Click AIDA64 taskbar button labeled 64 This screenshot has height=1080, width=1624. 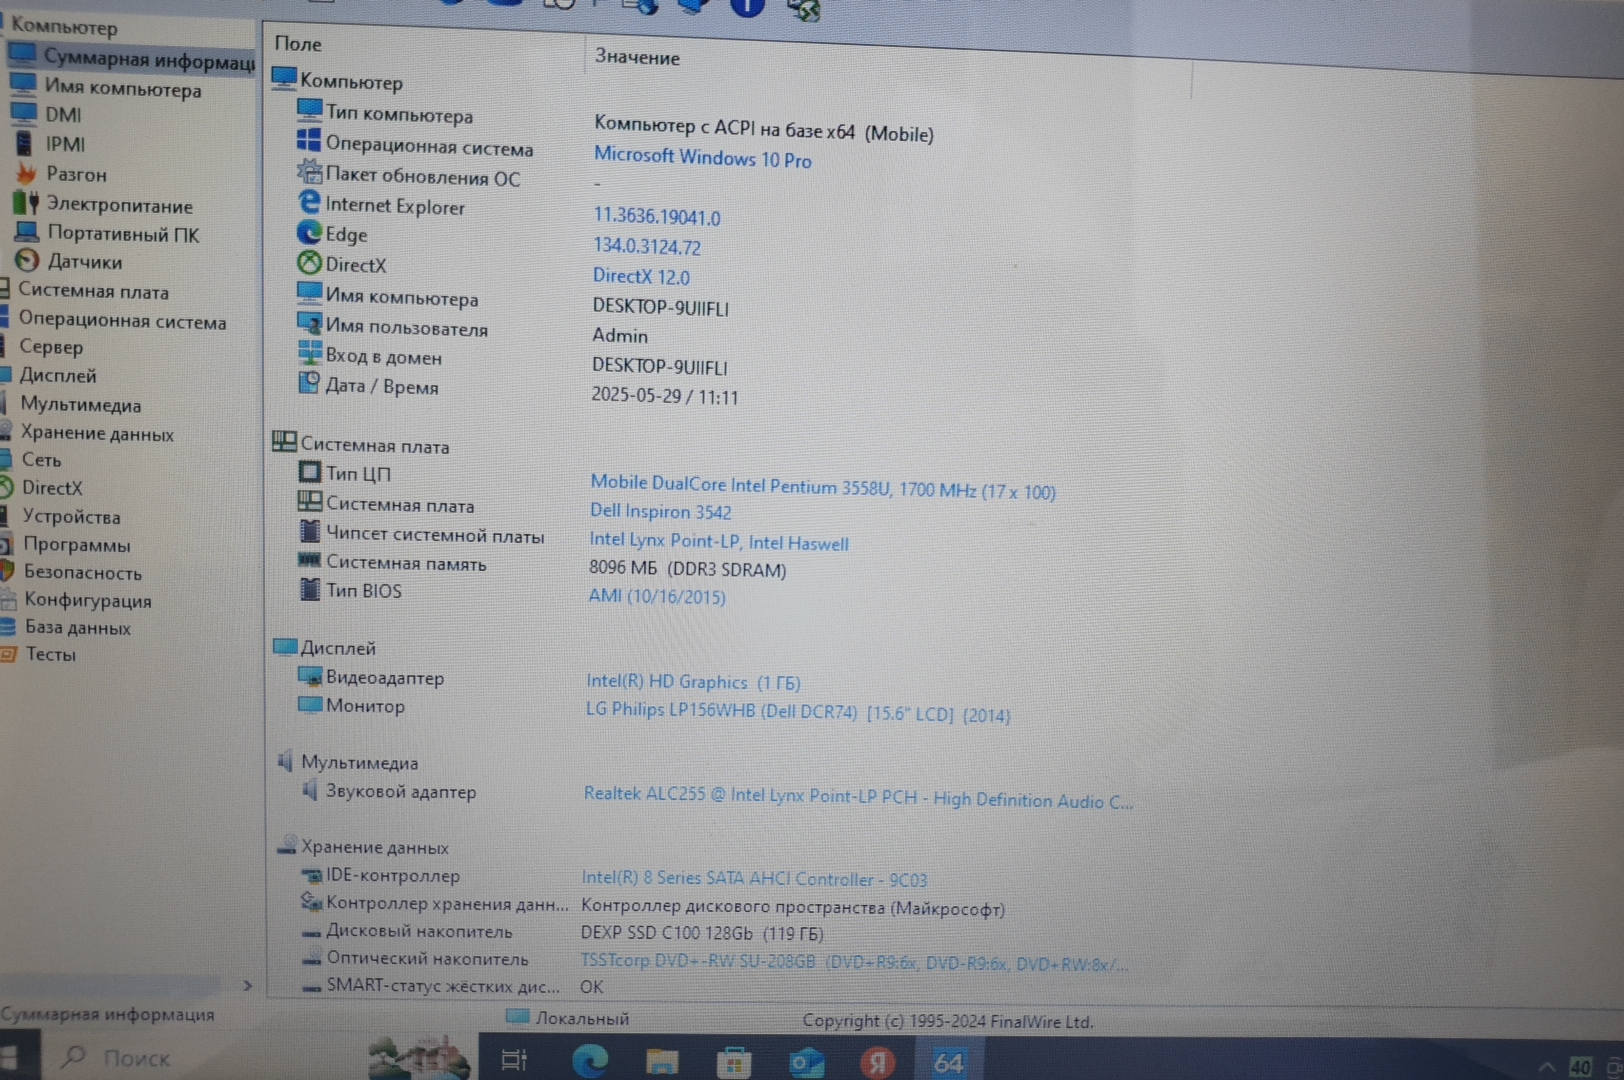tap(948, 1062)
